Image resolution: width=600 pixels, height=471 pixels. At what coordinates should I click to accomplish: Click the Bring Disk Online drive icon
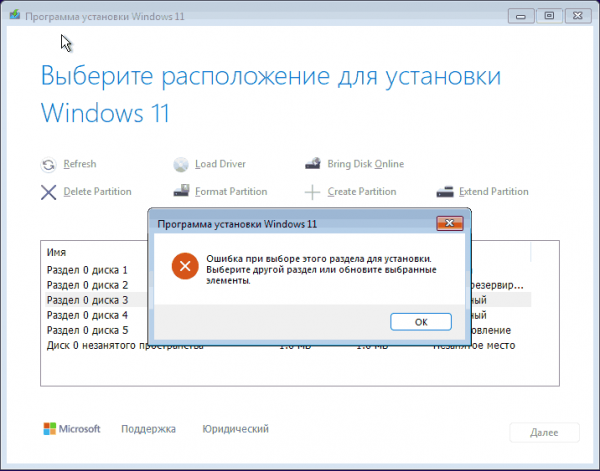[x=313, y=164]
